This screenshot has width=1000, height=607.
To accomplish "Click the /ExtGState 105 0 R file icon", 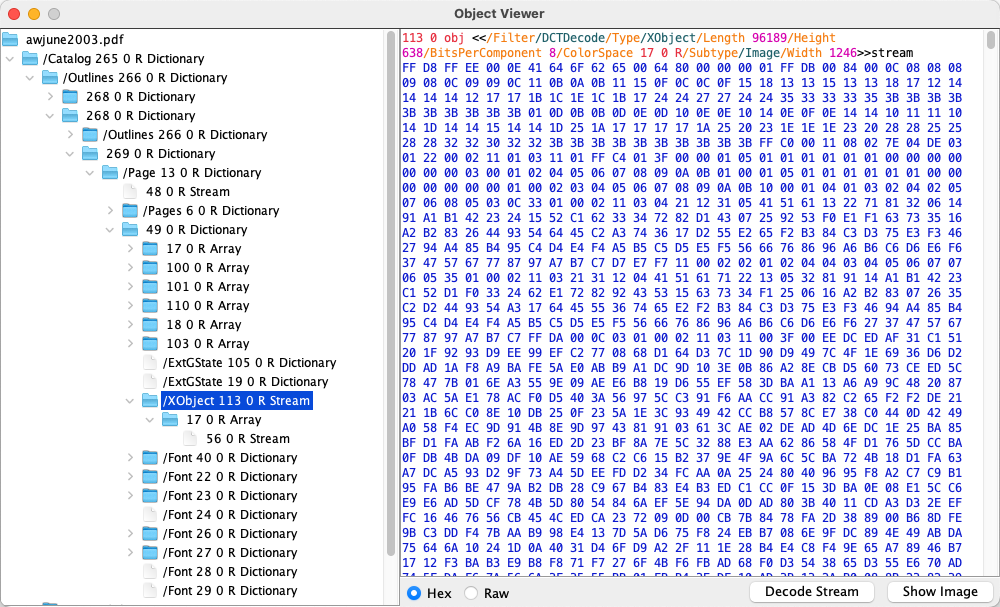I will point(150,363).
